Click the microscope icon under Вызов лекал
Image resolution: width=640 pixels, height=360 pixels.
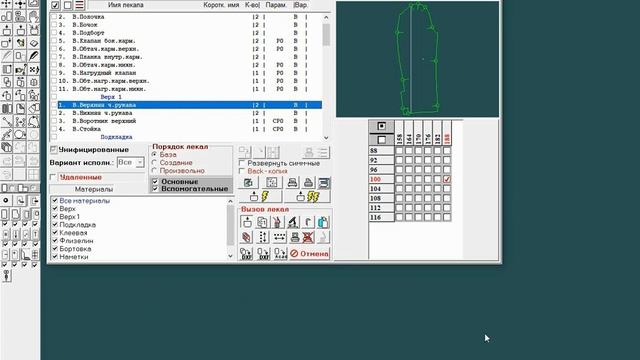pyautogui.click(x=293, y=222)
